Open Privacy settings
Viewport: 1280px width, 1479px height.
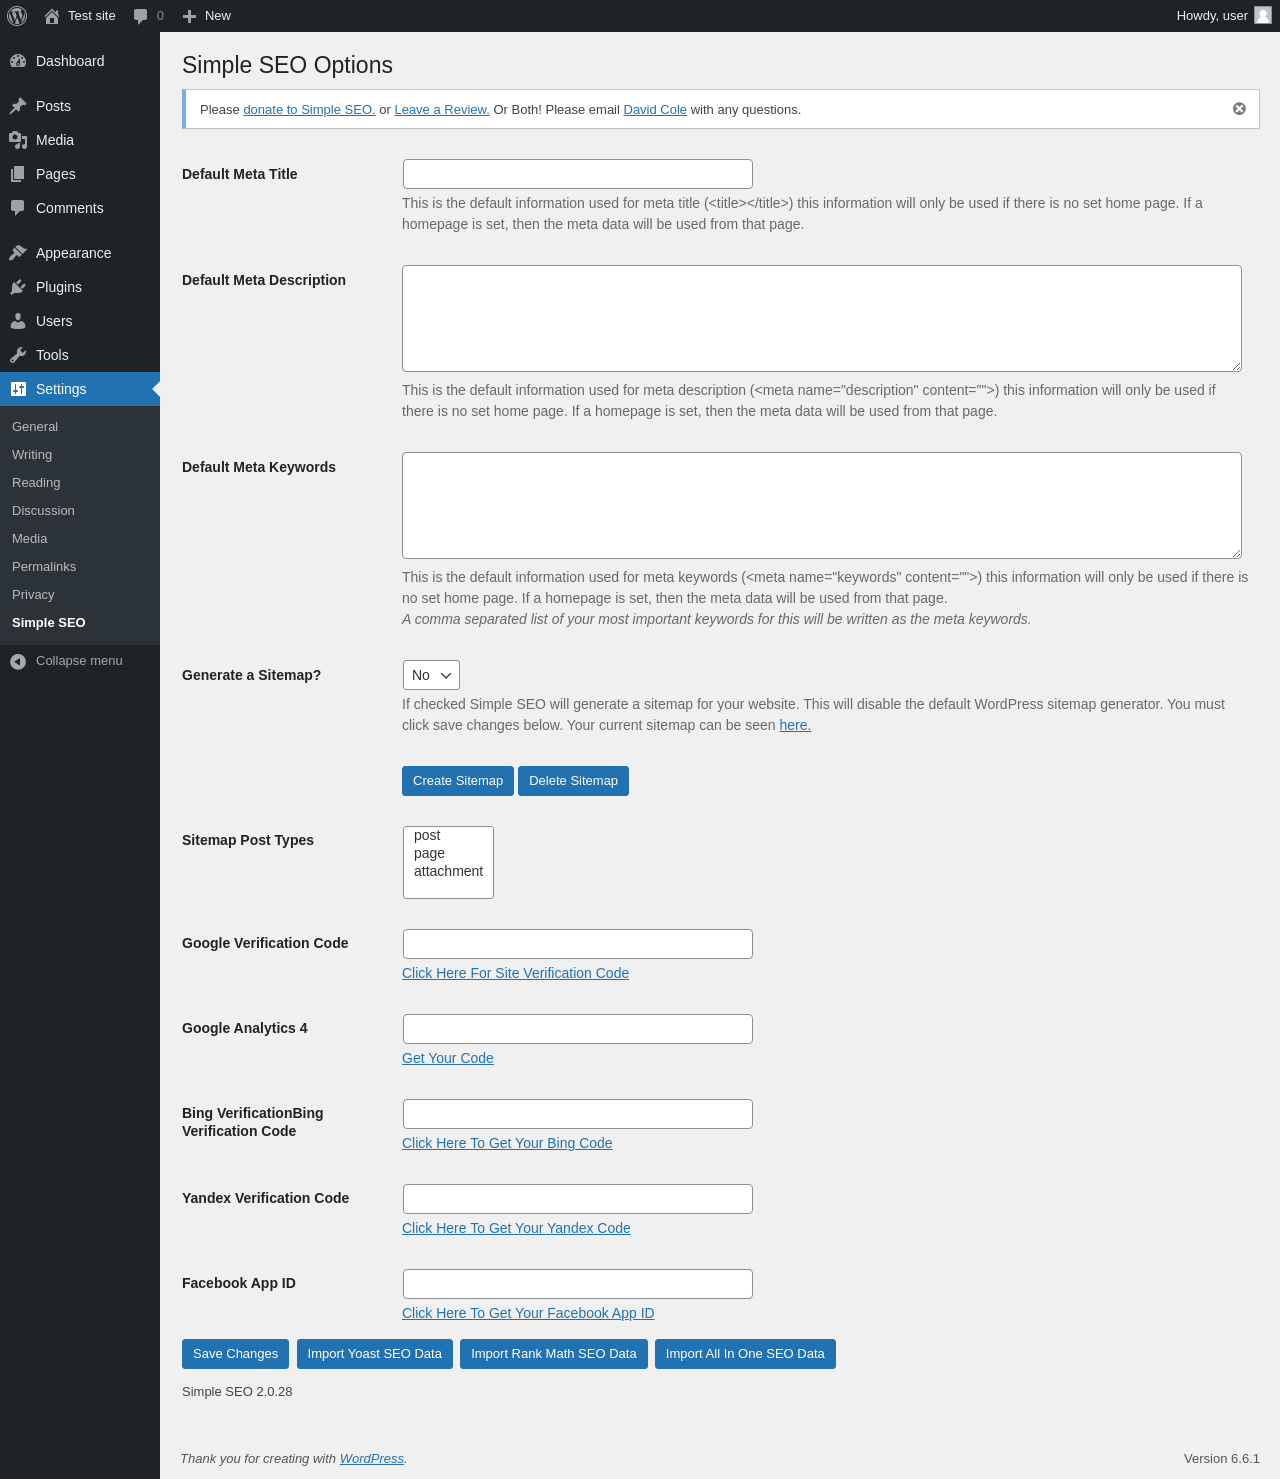click(33, 595)
